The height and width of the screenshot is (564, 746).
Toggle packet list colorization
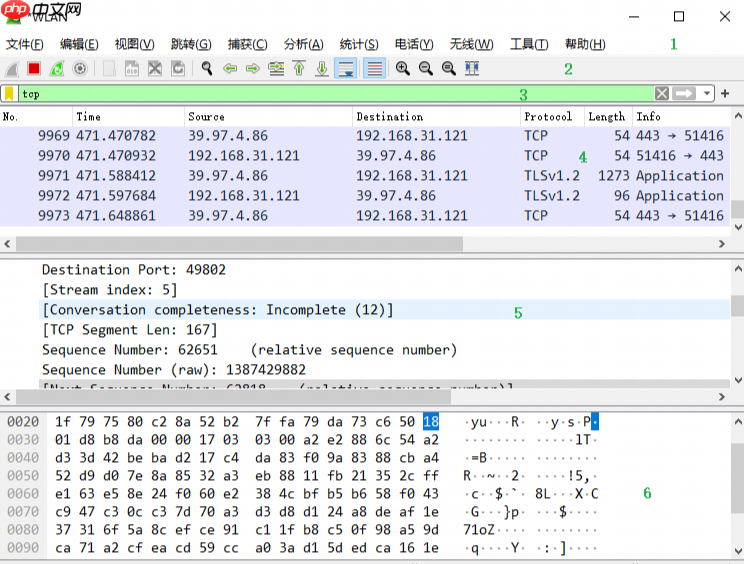click(374, 69)
